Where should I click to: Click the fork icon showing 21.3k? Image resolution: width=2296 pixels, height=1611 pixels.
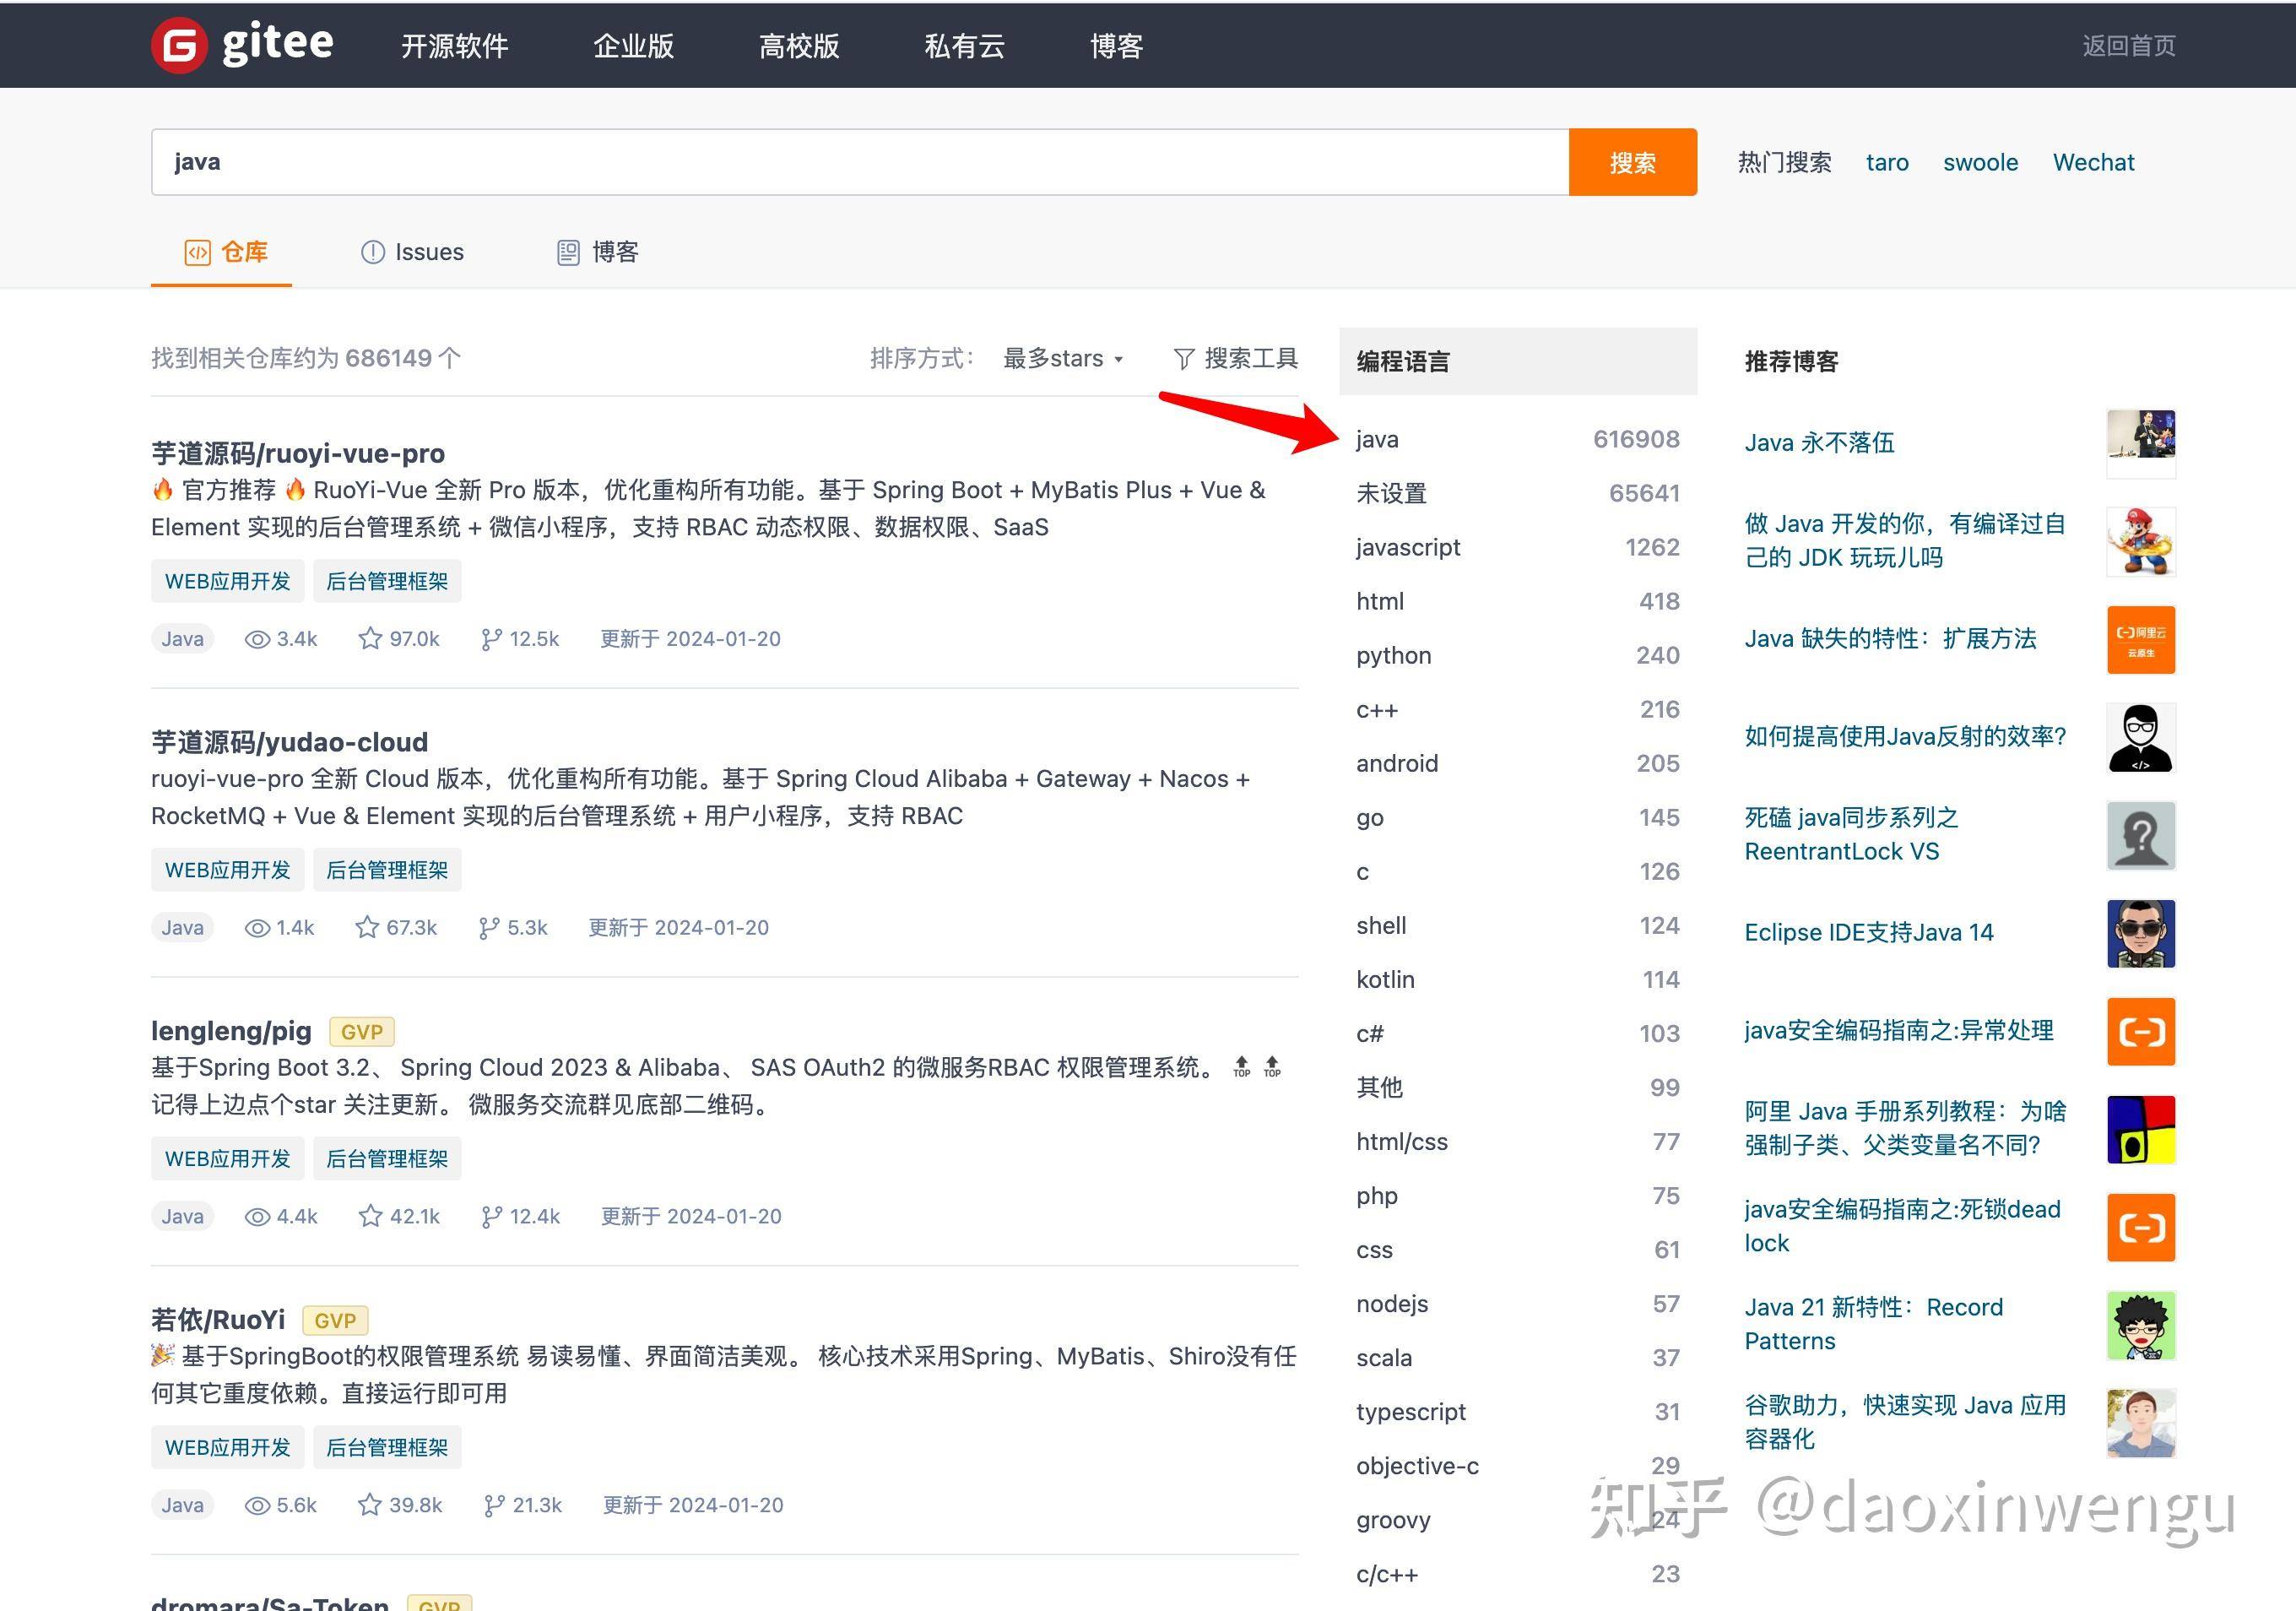point(494,1506)
